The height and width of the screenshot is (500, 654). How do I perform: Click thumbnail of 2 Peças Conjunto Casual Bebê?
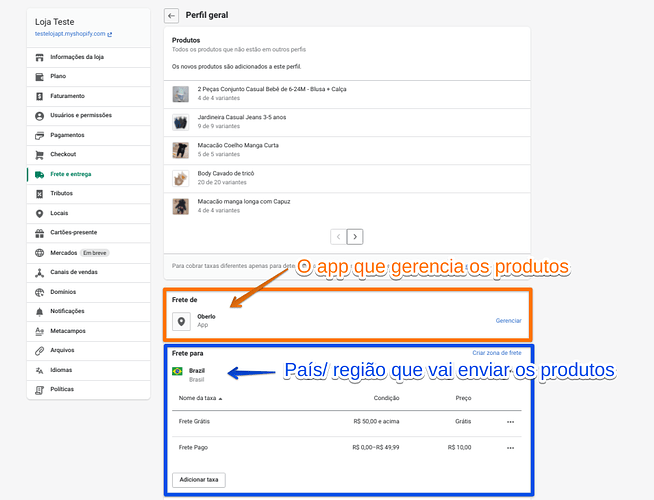tap(181, 94)
